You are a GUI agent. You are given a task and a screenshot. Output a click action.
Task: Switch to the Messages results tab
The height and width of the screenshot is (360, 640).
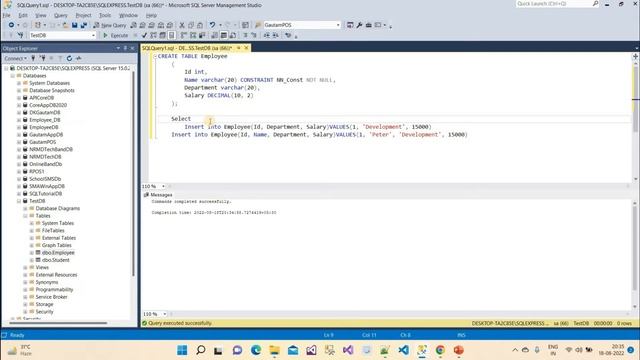pyautogui.click(x=158, y=195)
